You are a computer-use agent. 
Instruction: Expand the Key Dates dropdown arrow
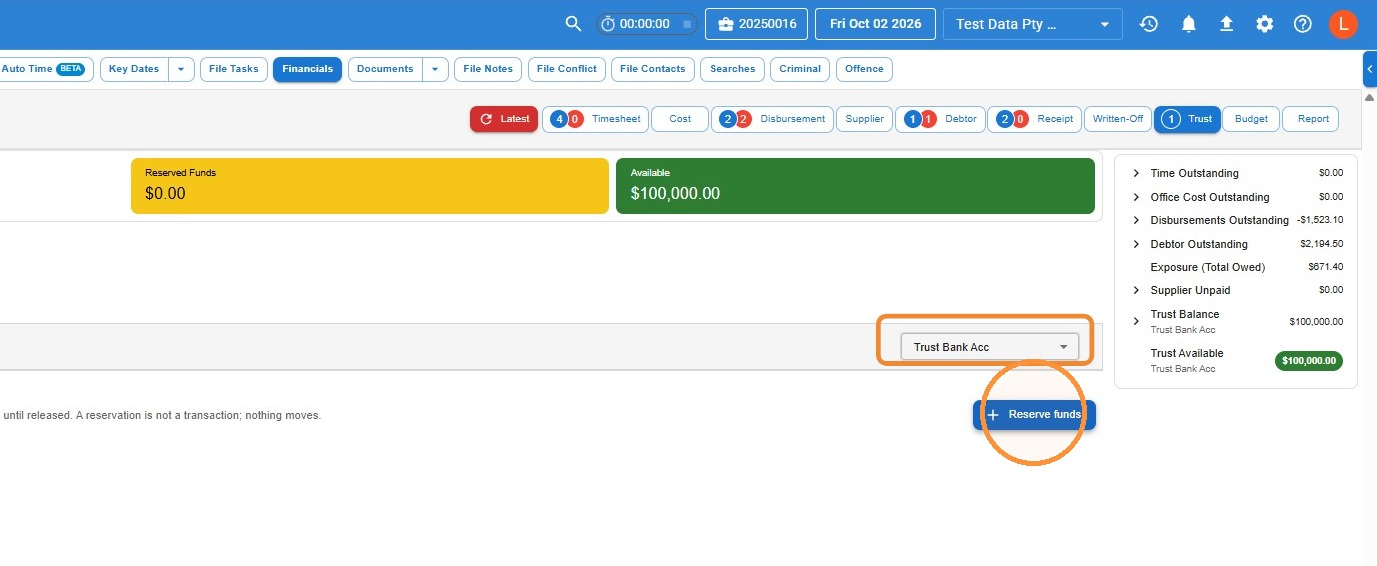[181, 69]
